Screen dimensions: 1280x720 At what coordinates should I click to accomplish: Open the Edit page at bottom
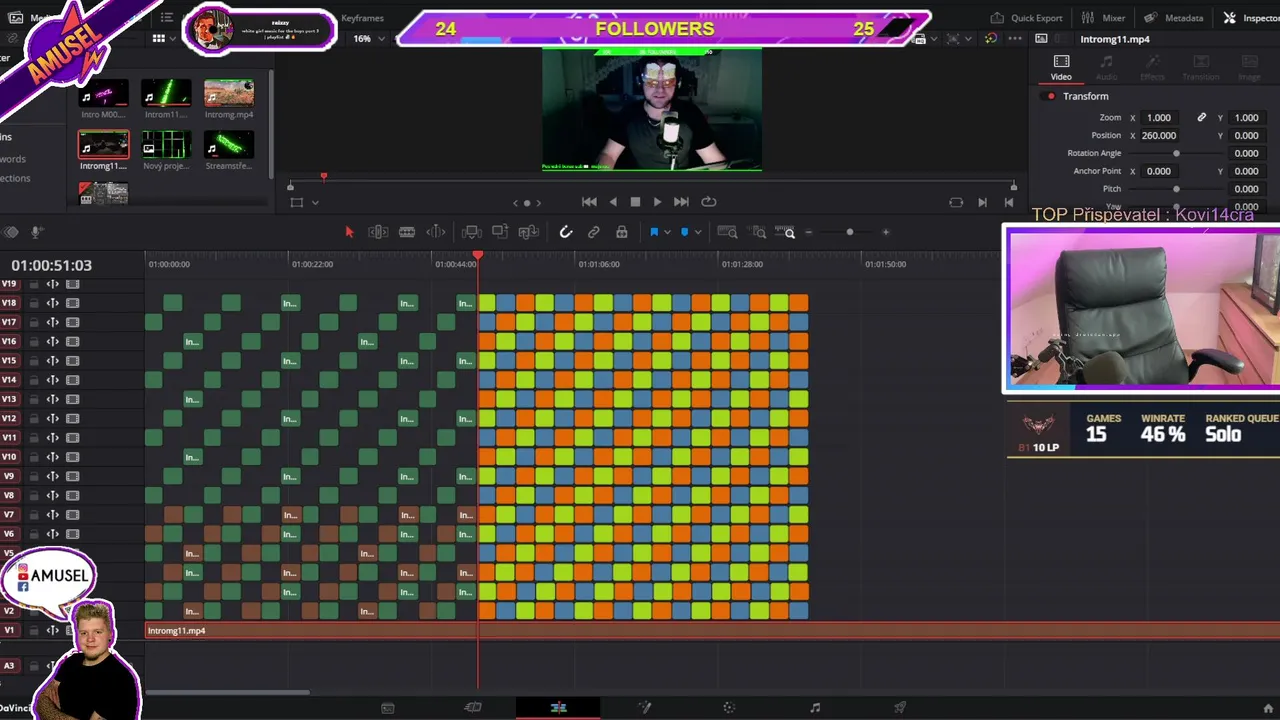pyautogui.click(x=558, y=708)
